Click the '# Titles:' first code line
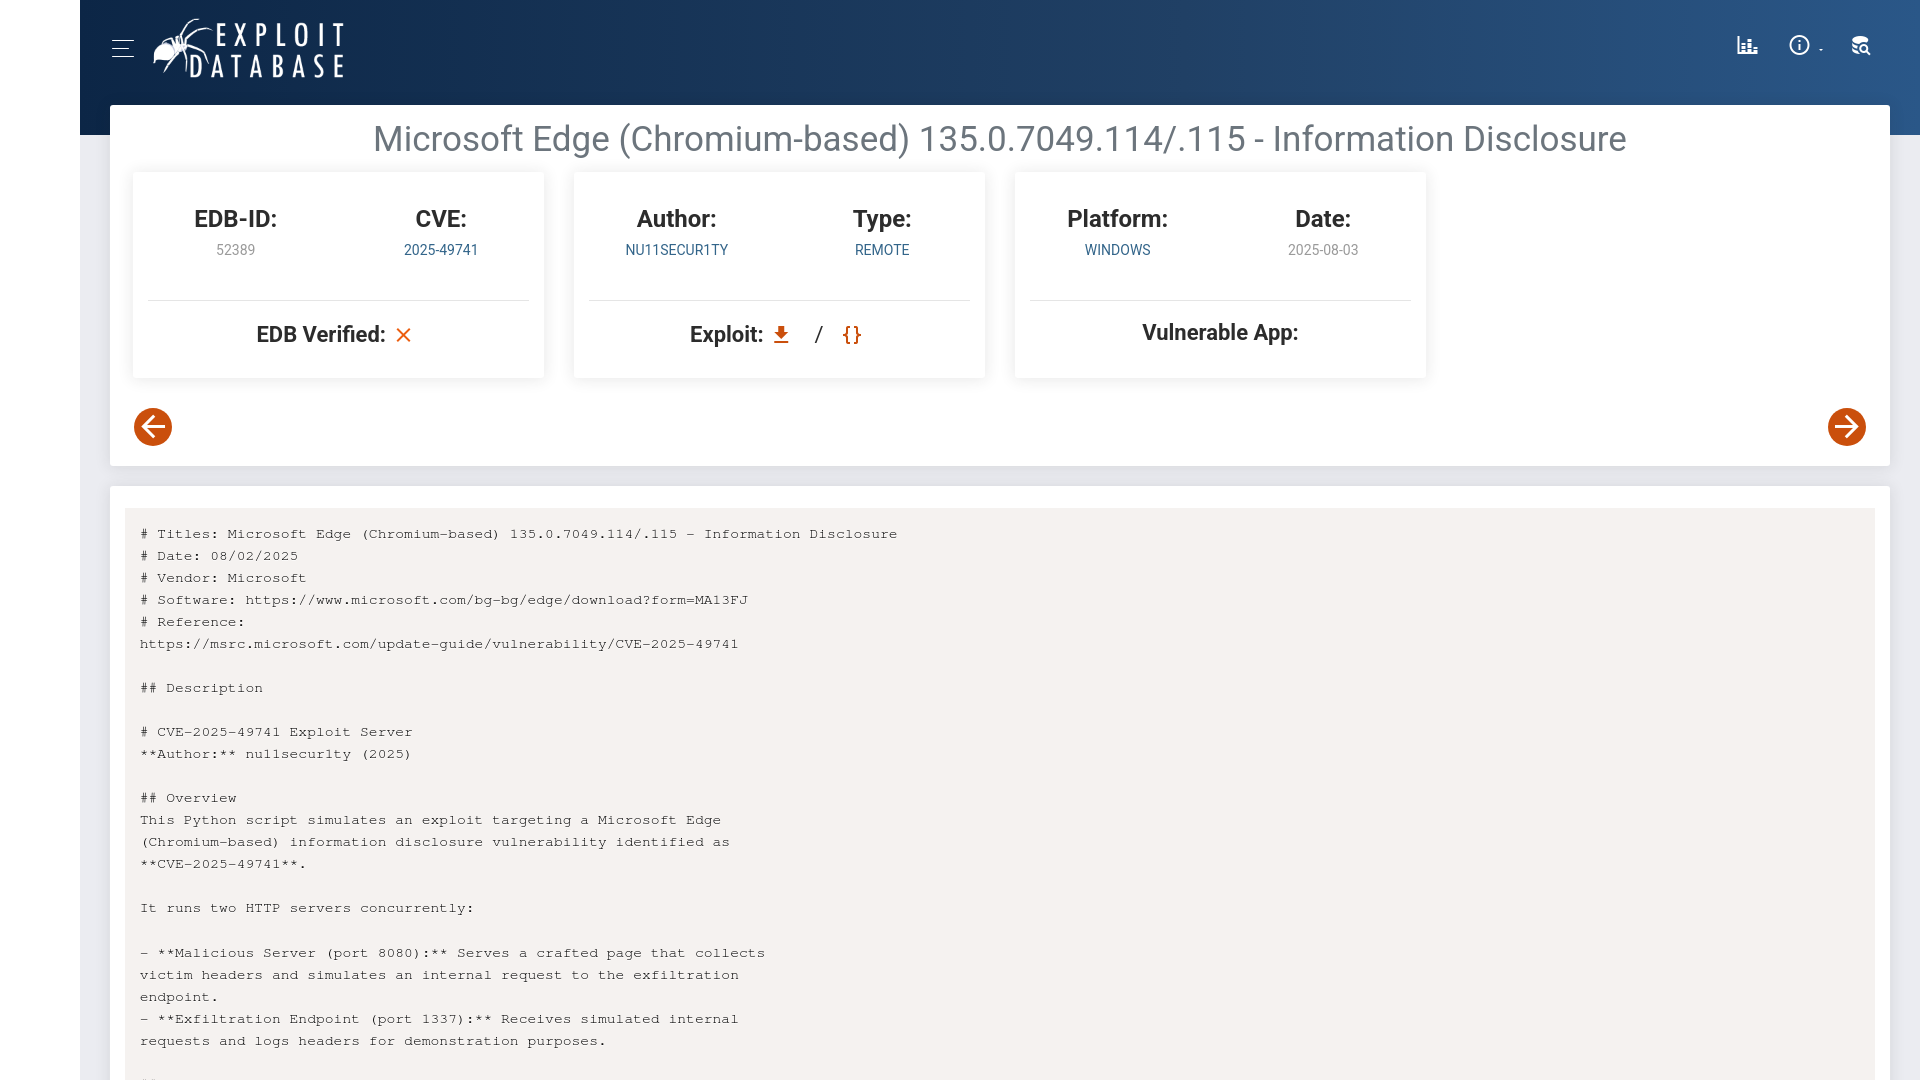This screenshot has height=1080, width=1920. pos(518,534)
